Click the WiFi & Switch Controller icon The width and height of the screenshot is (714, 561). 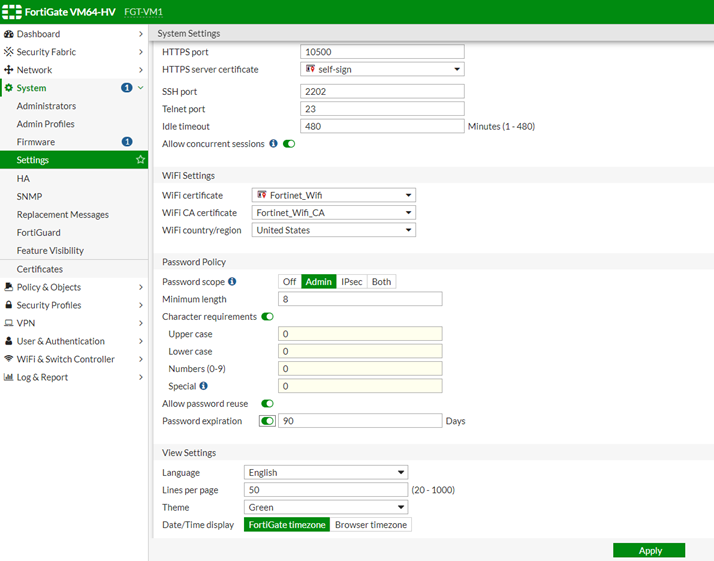[x=9, y=359]
